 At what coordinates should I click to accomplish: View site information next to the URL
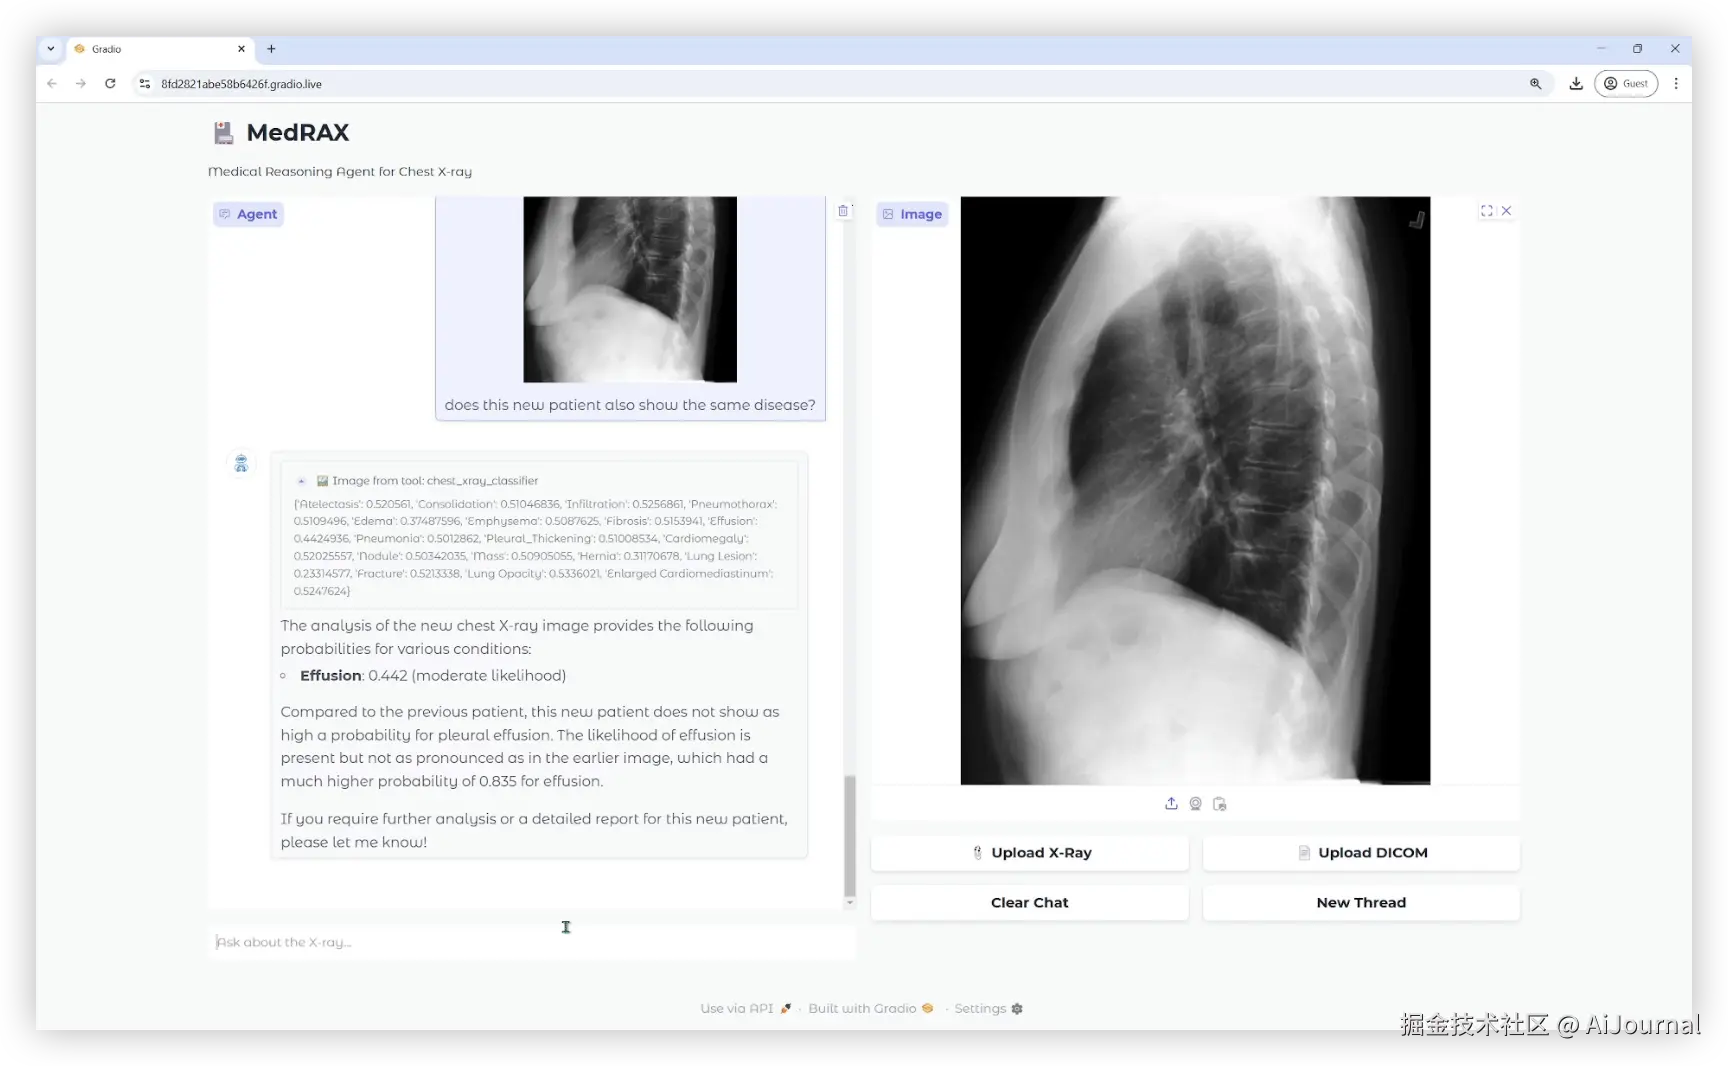click(x=145, y=84)
